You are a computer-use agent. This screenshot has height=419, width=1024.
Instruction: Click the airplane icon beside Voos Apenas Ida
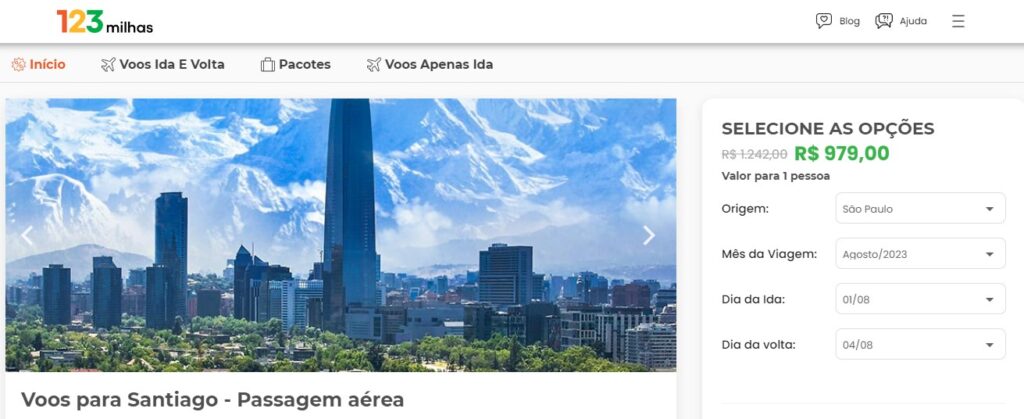point(374,65)
